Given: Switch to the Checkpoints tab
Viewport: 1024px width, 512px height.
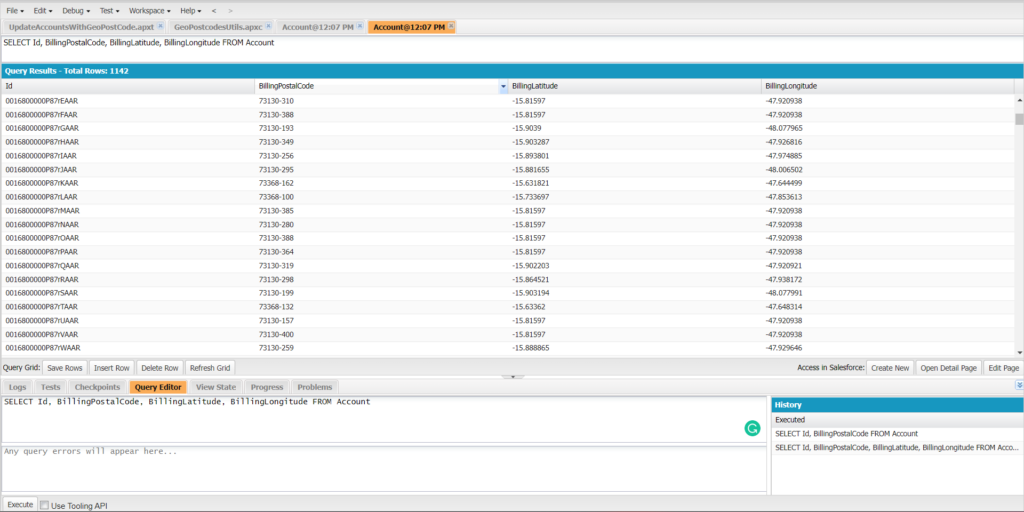Looking at the screenshot, I should pyautogui.click(x=97, y=387).
